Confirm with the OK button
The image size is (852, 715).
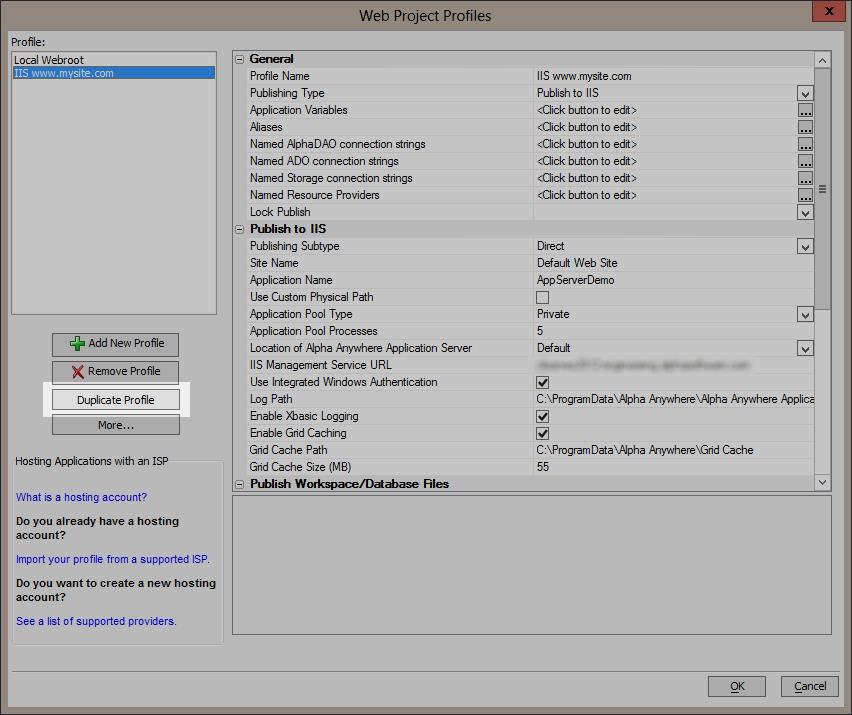pos(737,686)
